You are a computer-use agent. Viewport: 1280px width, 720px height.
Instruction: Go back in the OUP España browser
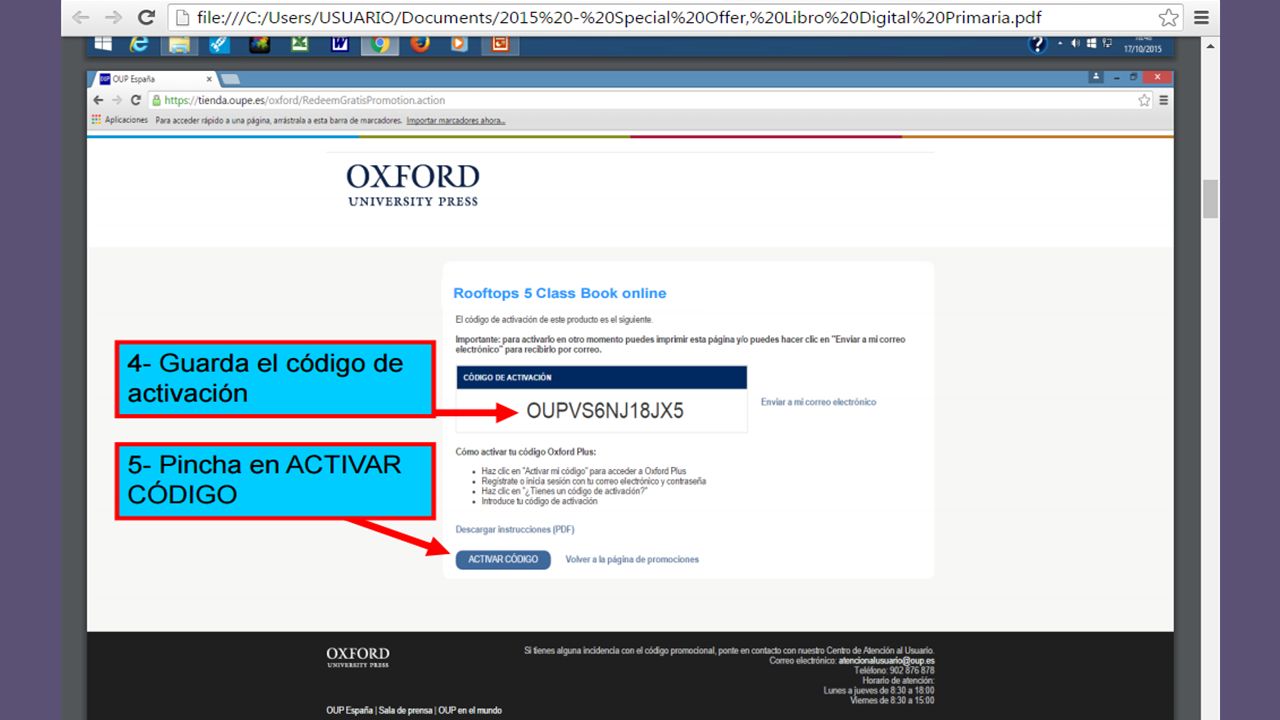[98, 100]
